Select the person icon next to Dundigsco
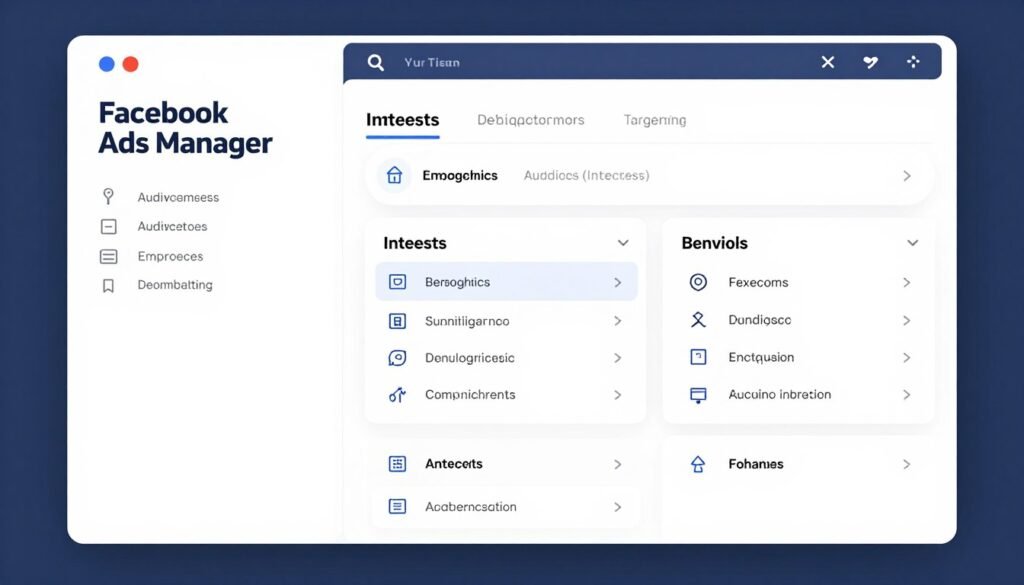This screenshot has height=585, width=1024. pyautogui.click(x=698, y=320)
